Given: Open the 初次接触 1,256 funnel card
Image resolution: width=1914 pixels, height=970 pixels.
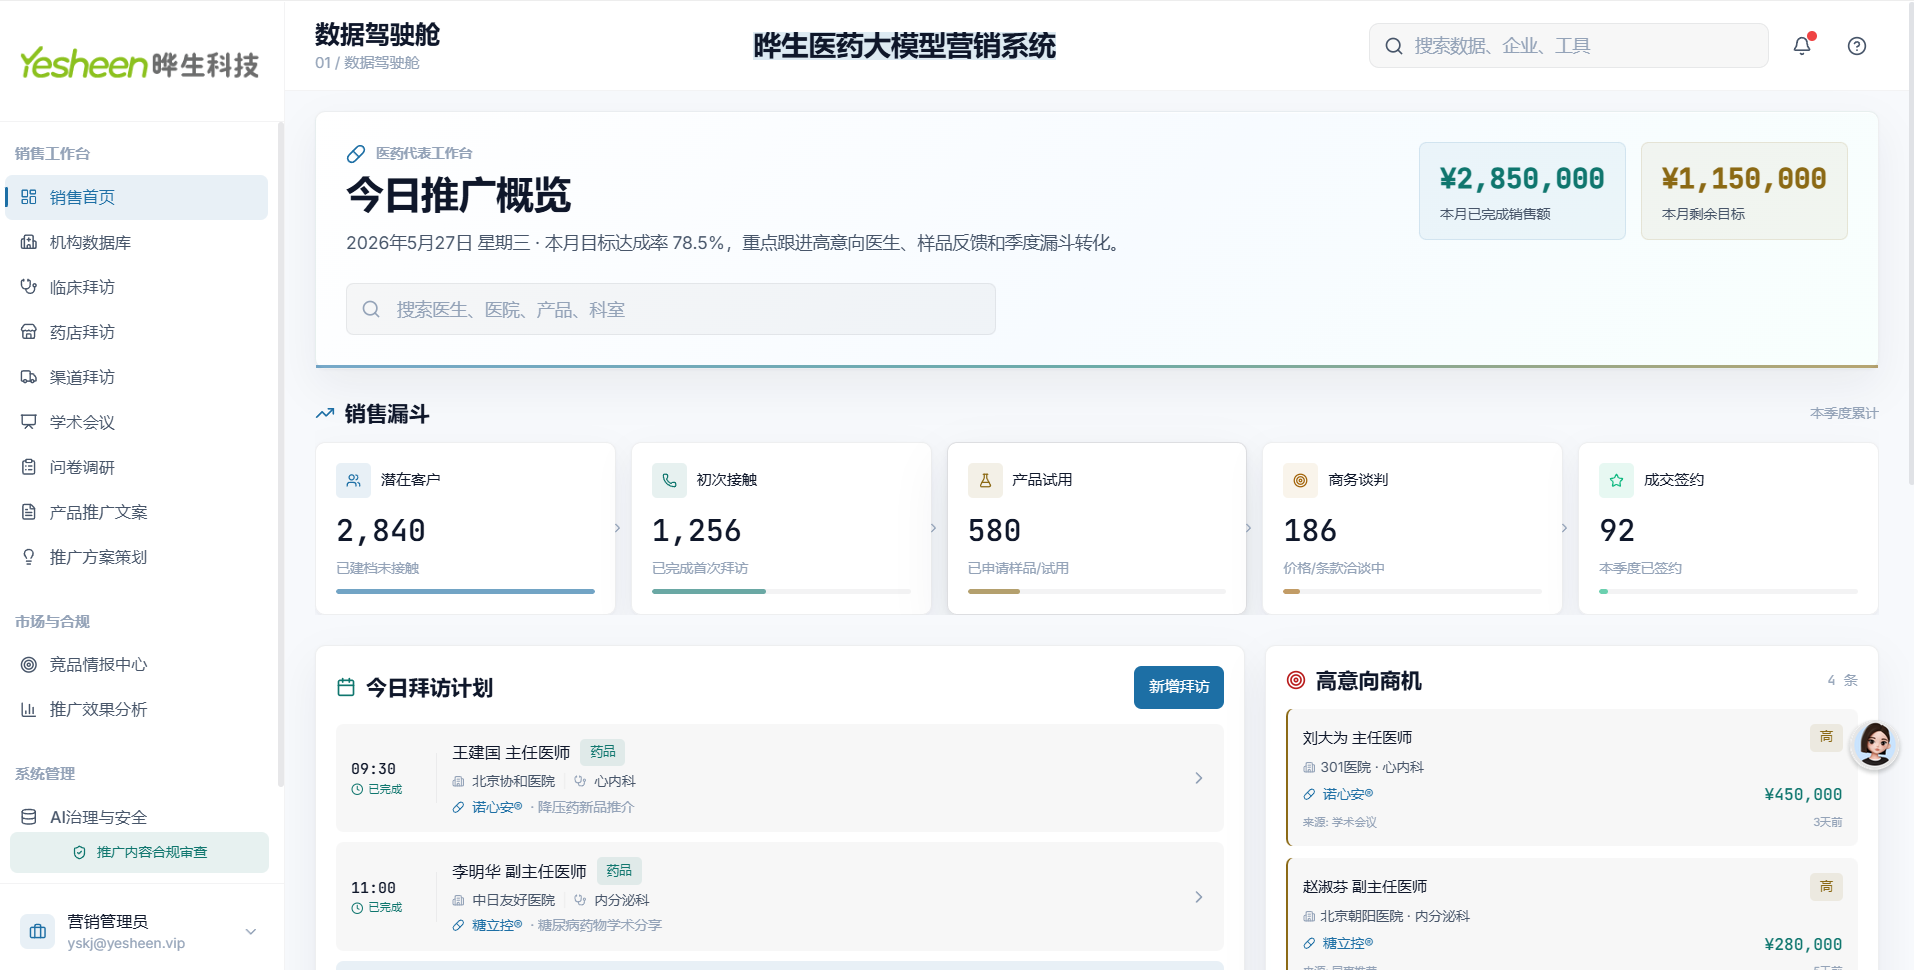Looking at the screenshot, I should click(x=781, y=528).
